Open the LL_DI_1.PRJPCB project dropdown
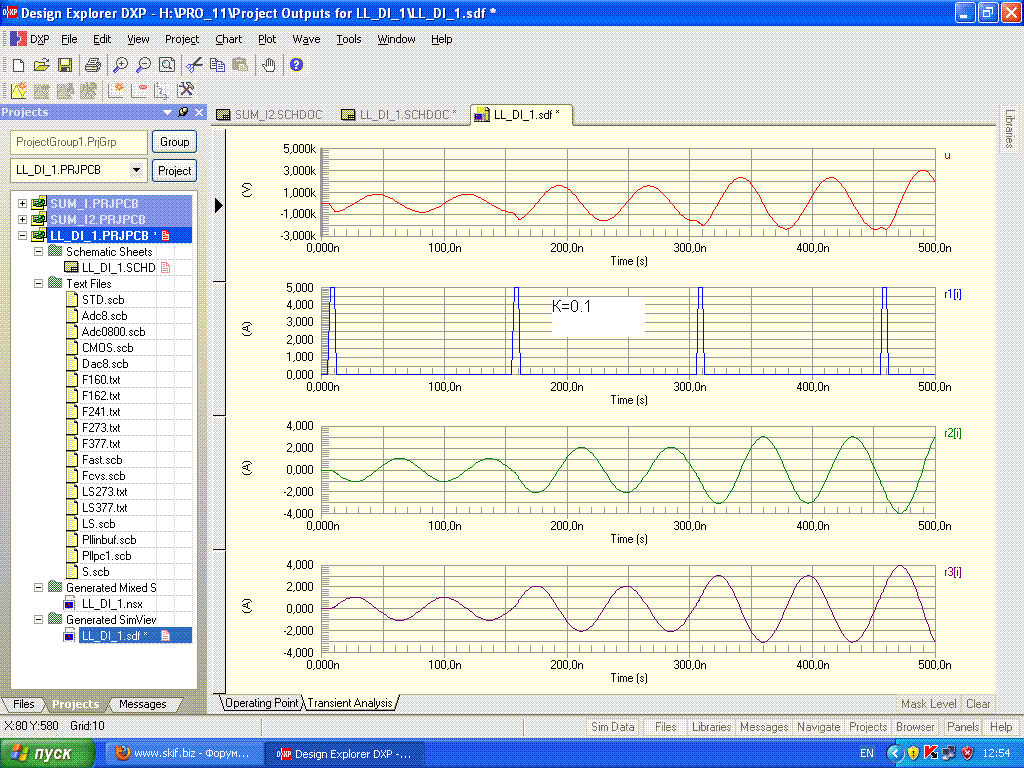 click(137, 170)
